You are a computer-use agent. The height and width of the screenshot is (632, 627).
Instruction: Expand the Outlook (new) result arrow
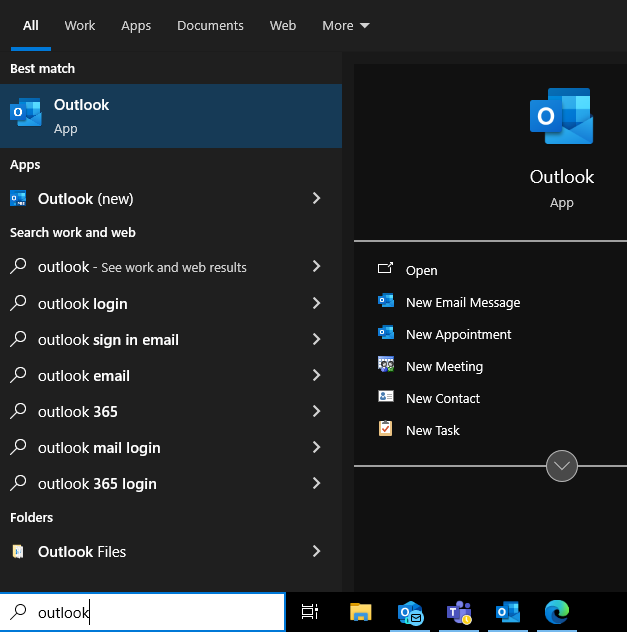[316, 199]
